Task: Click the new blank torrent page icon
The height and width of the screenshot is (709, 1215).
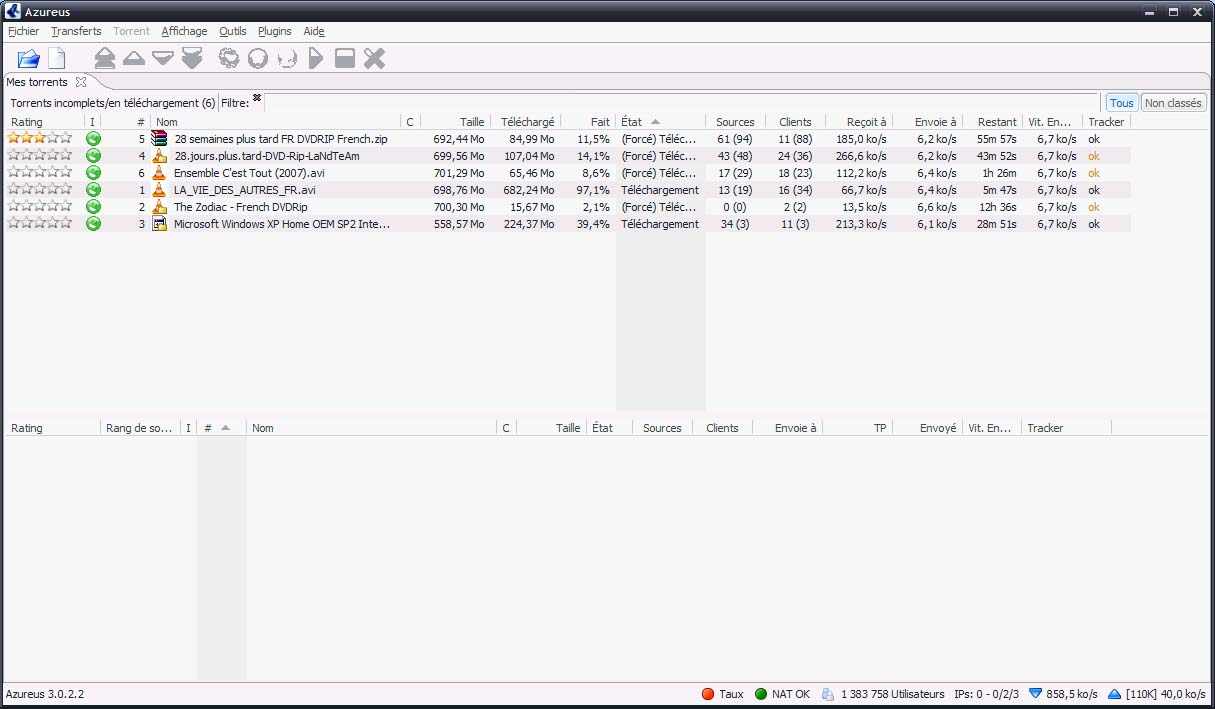Action: pyautogui.click(x=57, y=59)
